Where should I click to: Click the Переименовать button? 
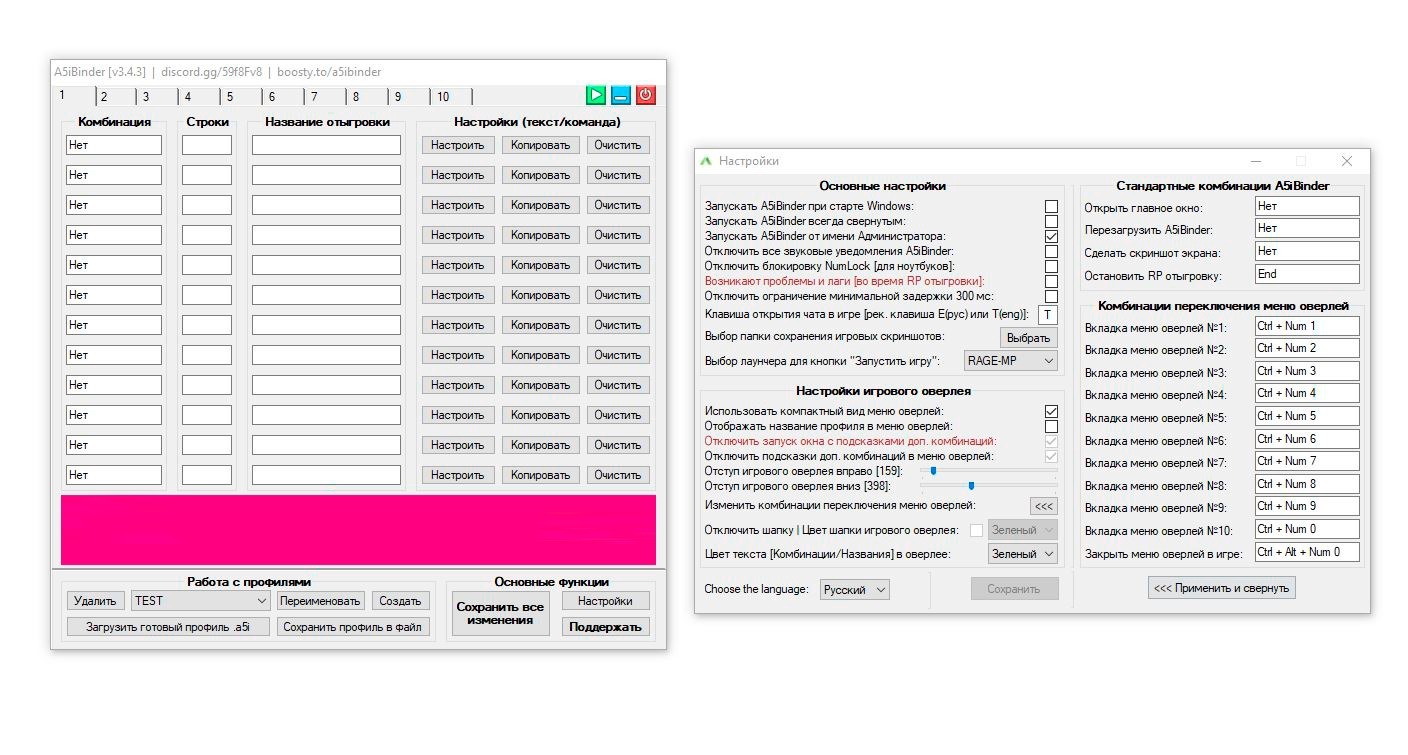[x=320, y=601]
